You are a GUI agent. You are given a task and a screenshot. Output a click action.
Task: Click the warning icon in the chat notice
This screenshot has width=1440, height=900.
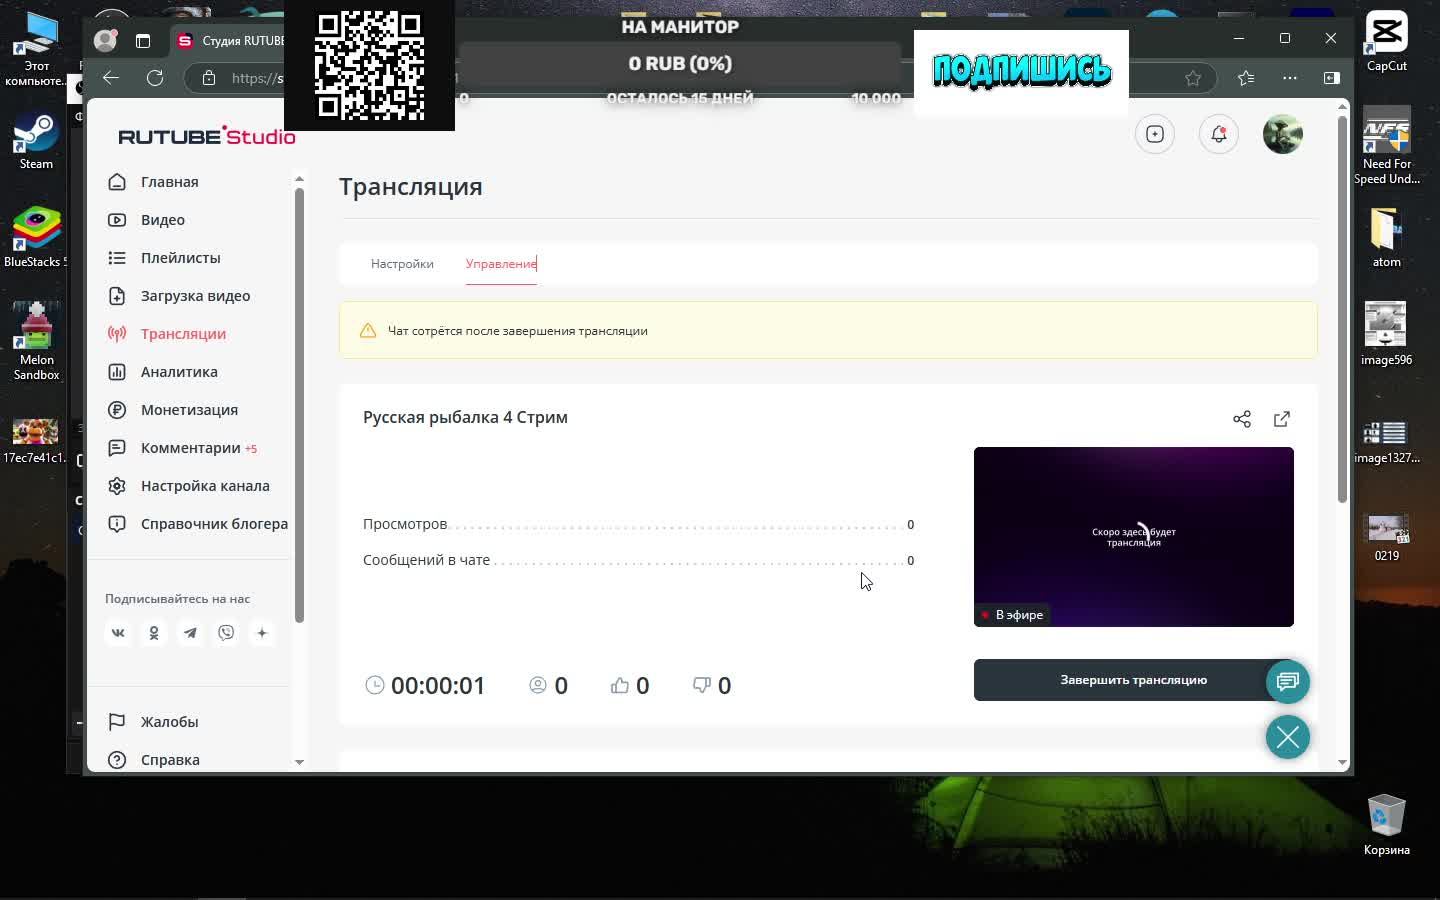tap(368, 331)
